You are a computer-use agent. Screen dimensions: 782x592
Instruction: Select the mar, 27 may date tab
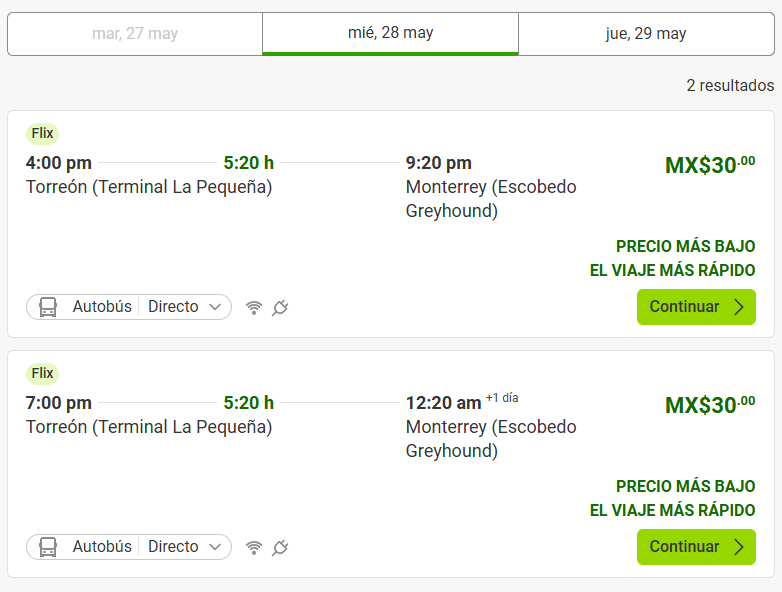tap(135, 34)
